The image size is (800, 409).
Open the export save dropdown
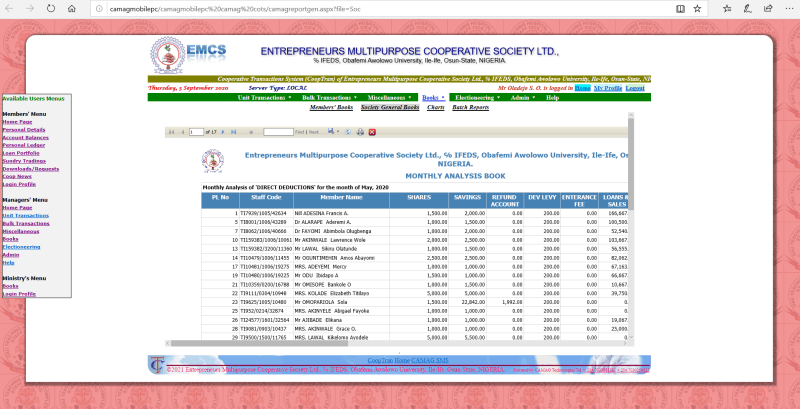[x=334, y=132]
